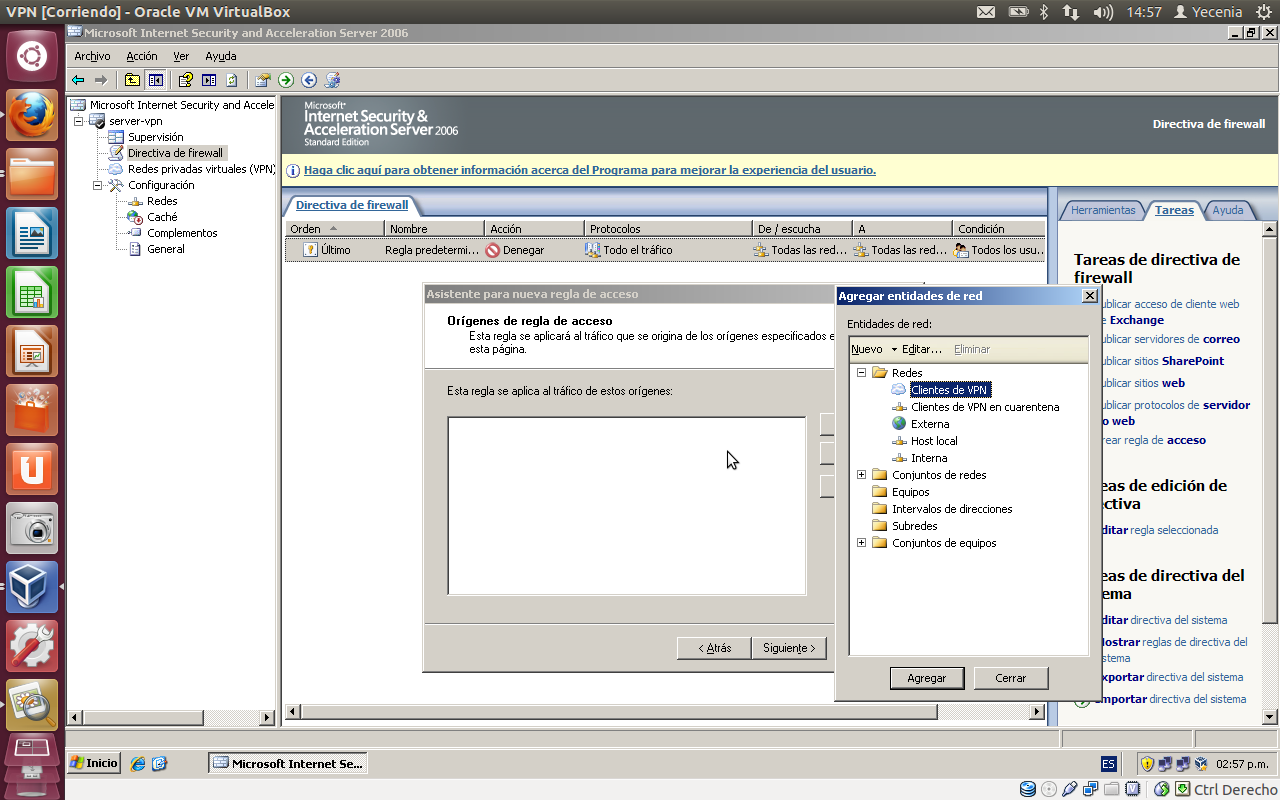Expand Conjuntos de redes folder

[x=861, y=474]
